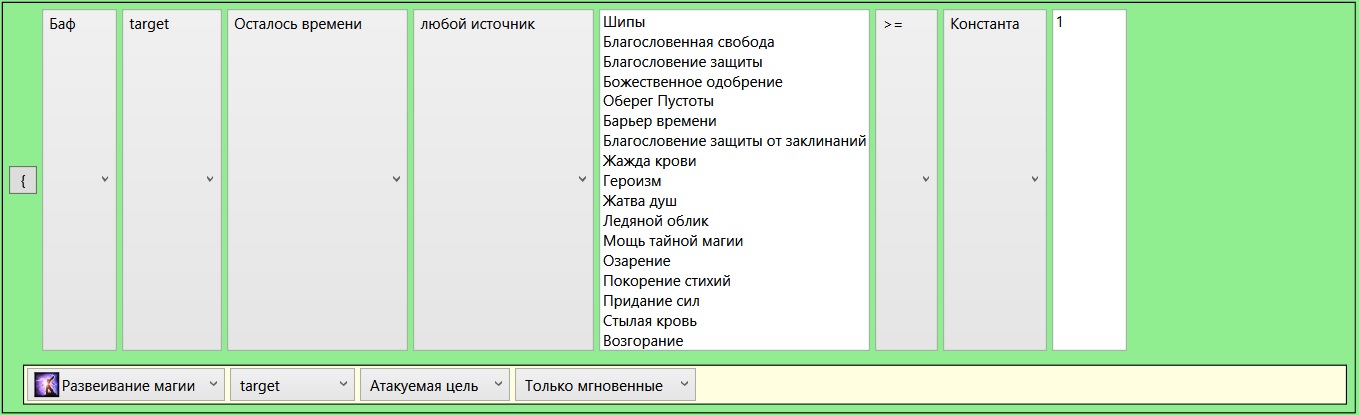Image resolution: width=1359 pixels, height=415 pixels.
Task: Open the Константа value type dropdown
Action: click(x=995, y=180)
